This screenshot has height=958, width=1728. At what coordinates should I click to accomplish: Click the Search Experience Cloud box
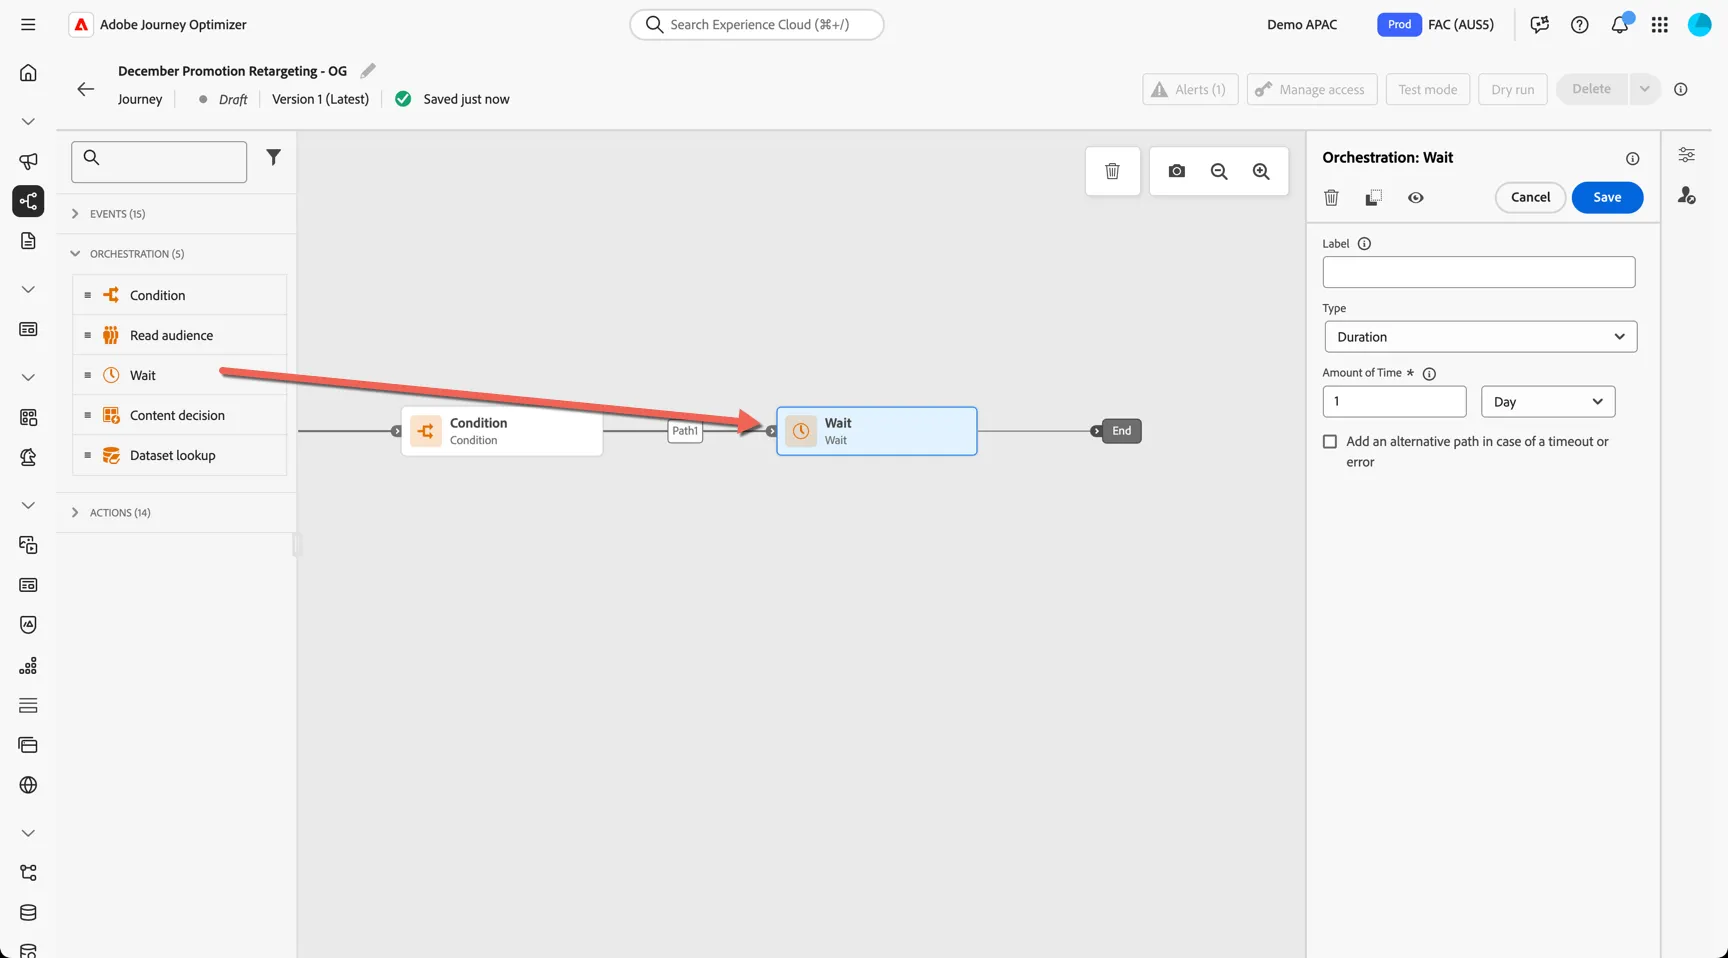pos(757,24)
